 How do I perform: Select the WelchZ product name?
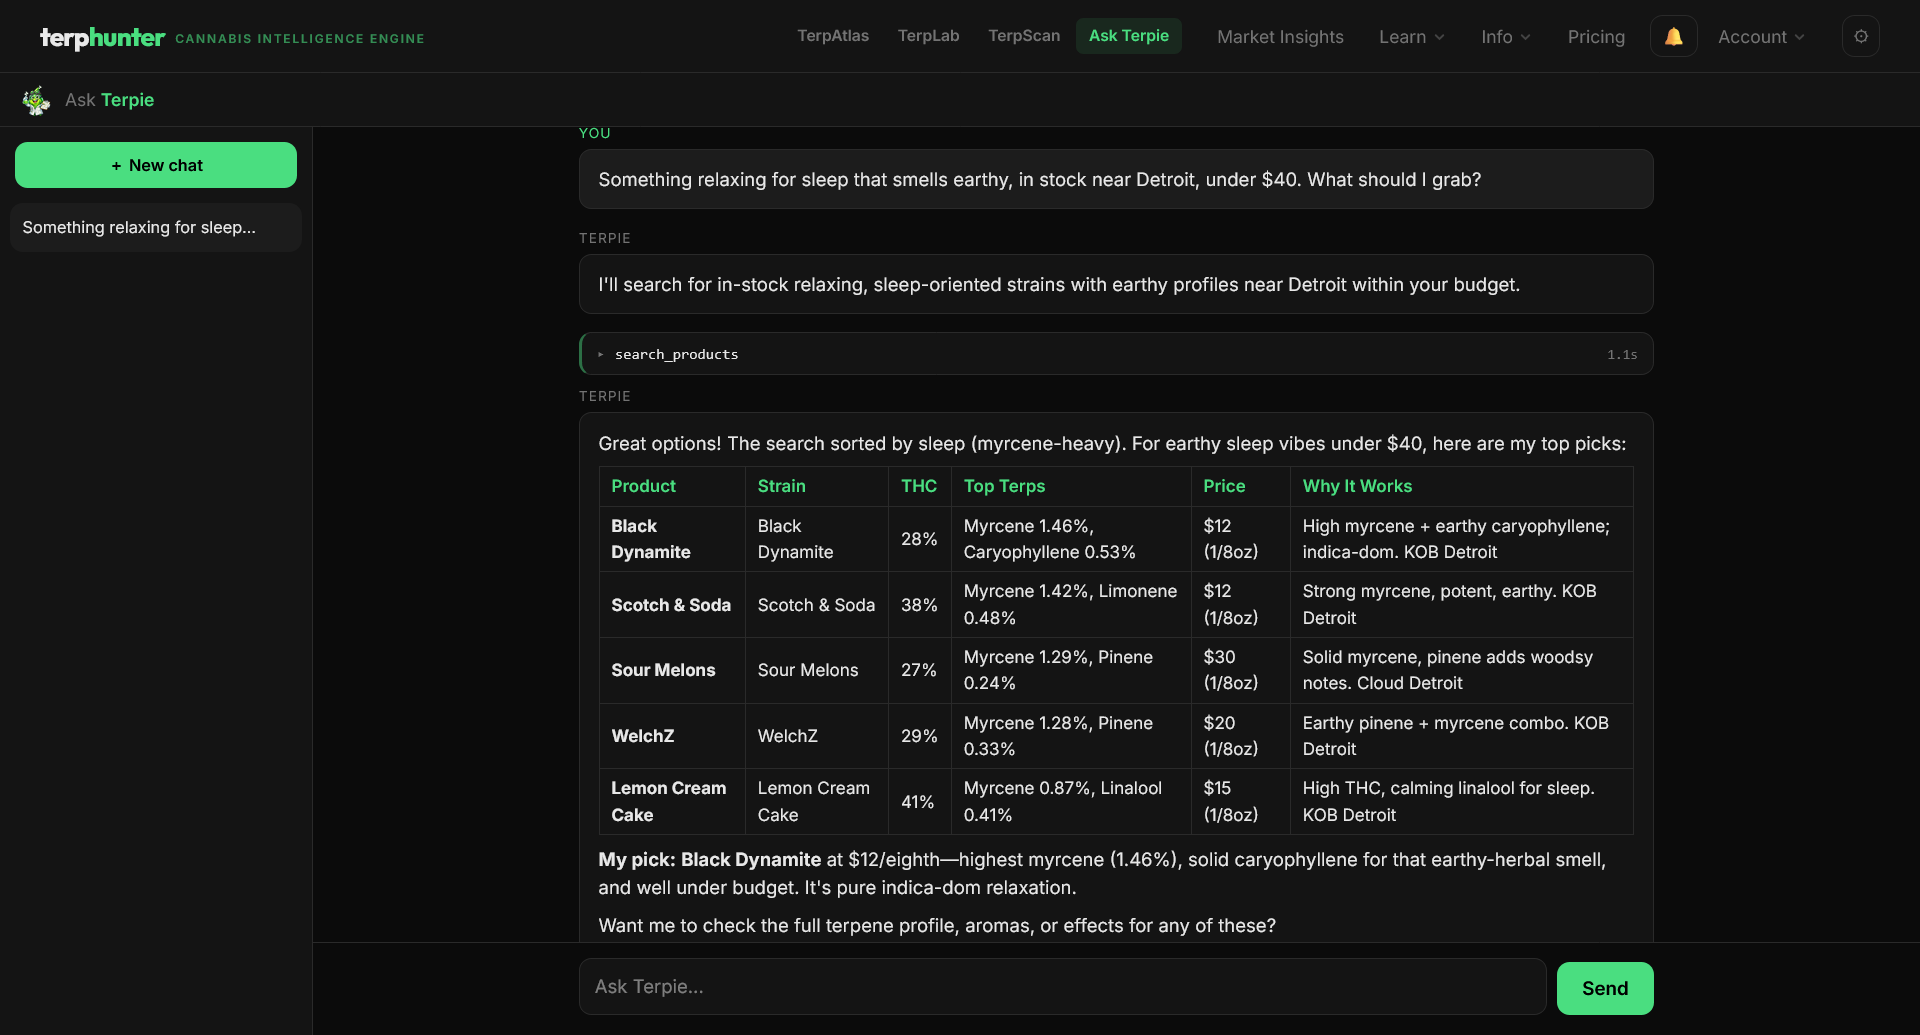pos(643,736)
